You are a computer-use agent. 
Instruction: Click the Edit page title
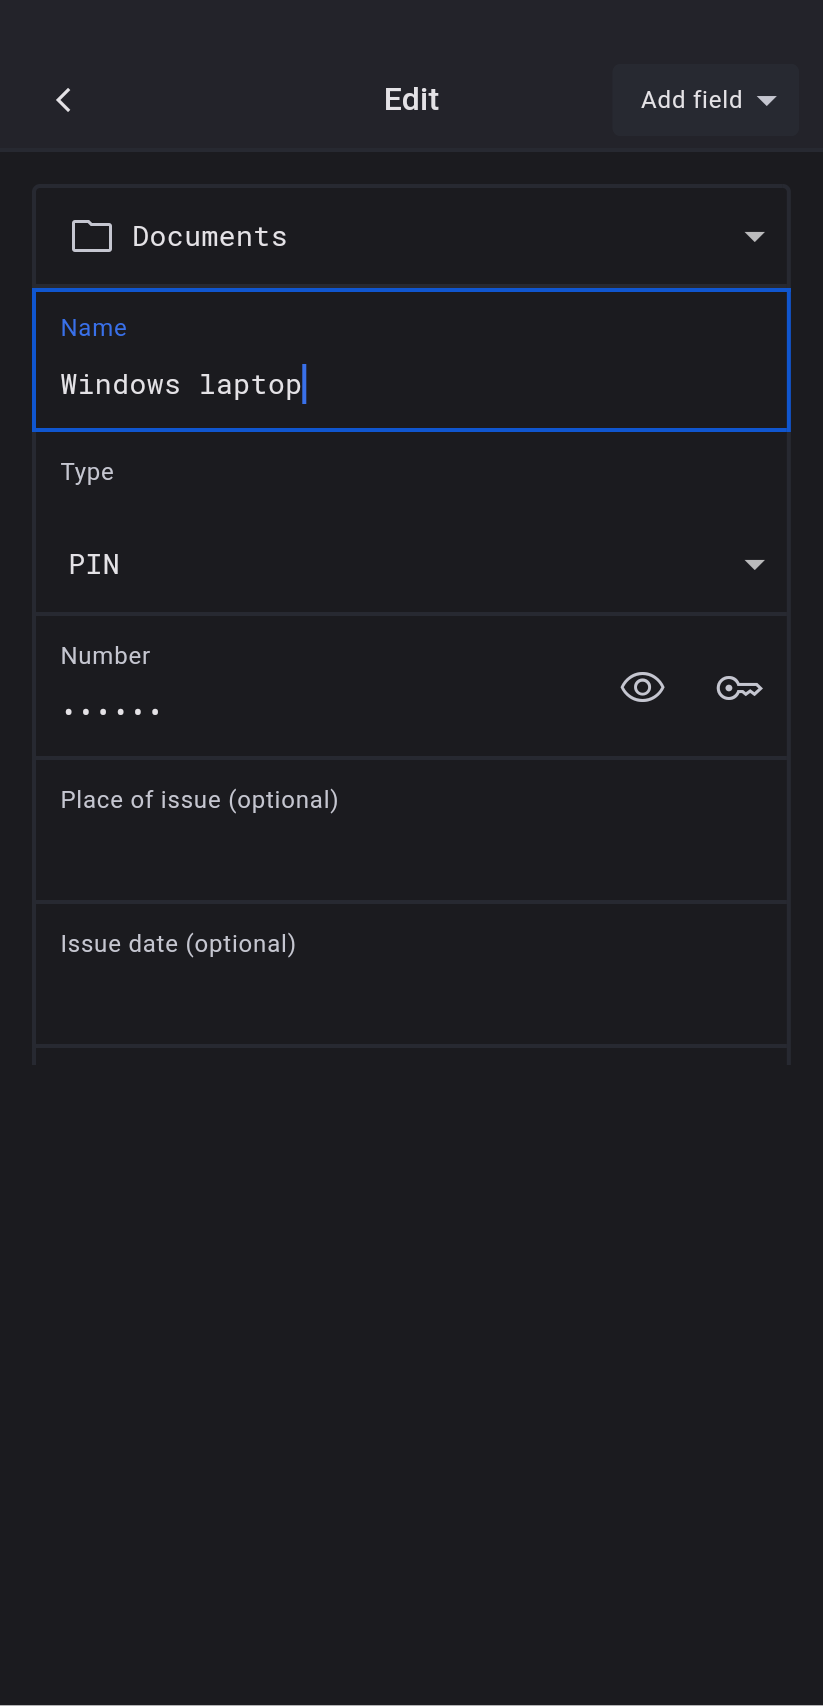pos(411,100)
